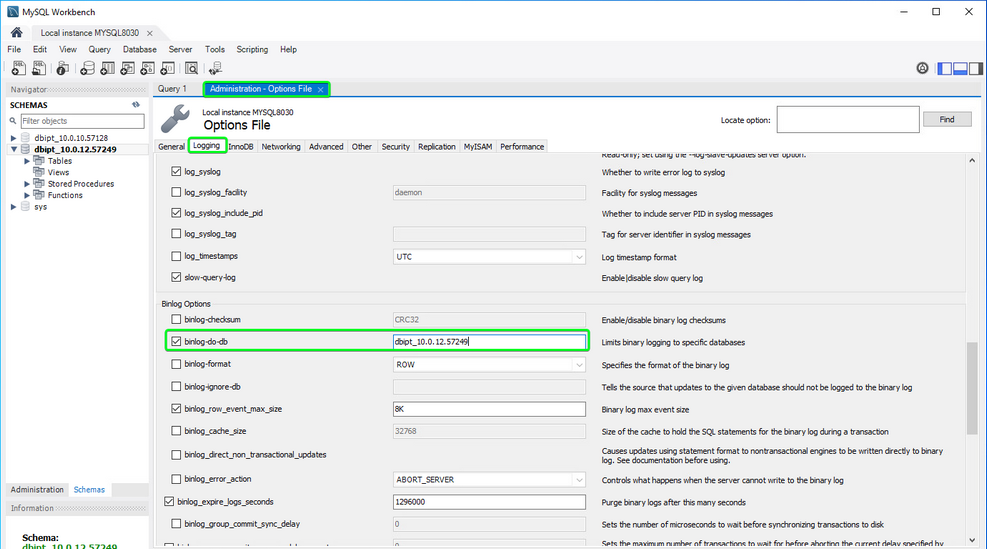The image size is (987, 549).
Task: Open Workbench preferences gear icon
Action: pyautogui.click(x=922, y=68)
